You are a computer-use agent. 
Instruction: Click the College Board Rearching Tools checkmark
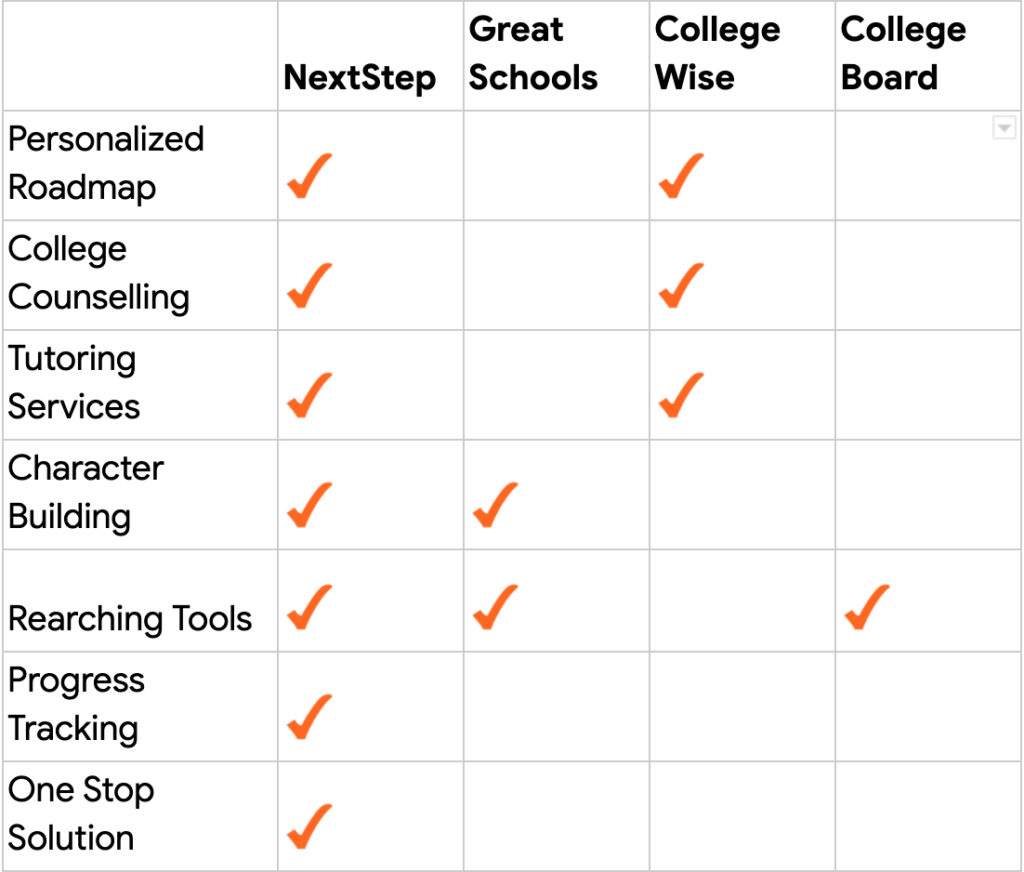pos(867,608)
